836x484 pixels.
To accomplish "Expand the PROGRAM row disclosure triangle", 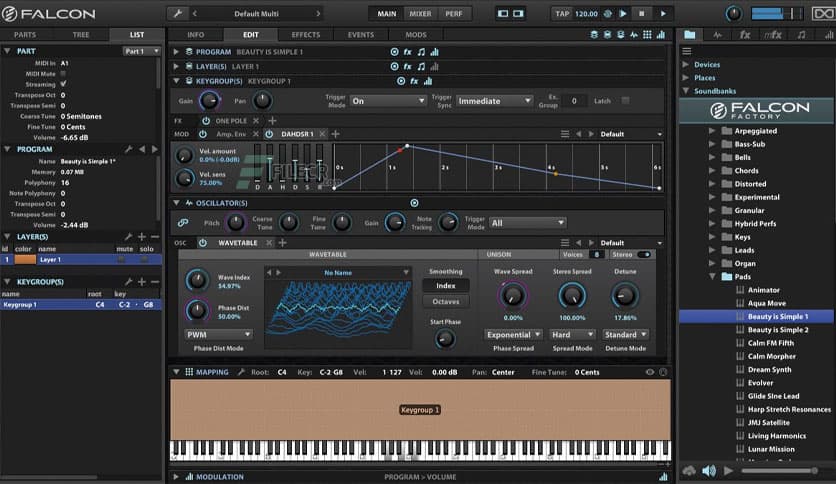I will 176,52.
